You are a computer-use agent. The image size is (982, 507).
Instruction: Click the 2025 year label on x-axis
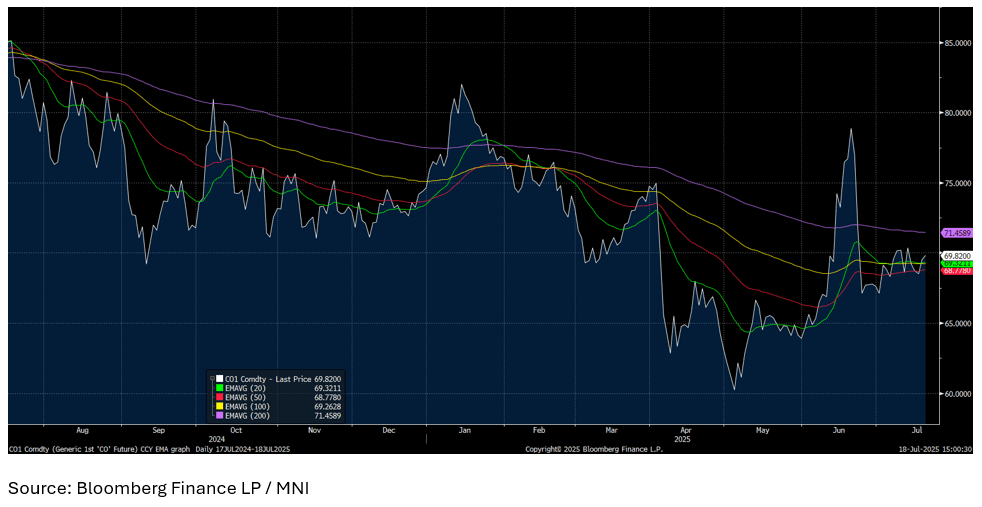pyautogui.click(x=684, y=439)
